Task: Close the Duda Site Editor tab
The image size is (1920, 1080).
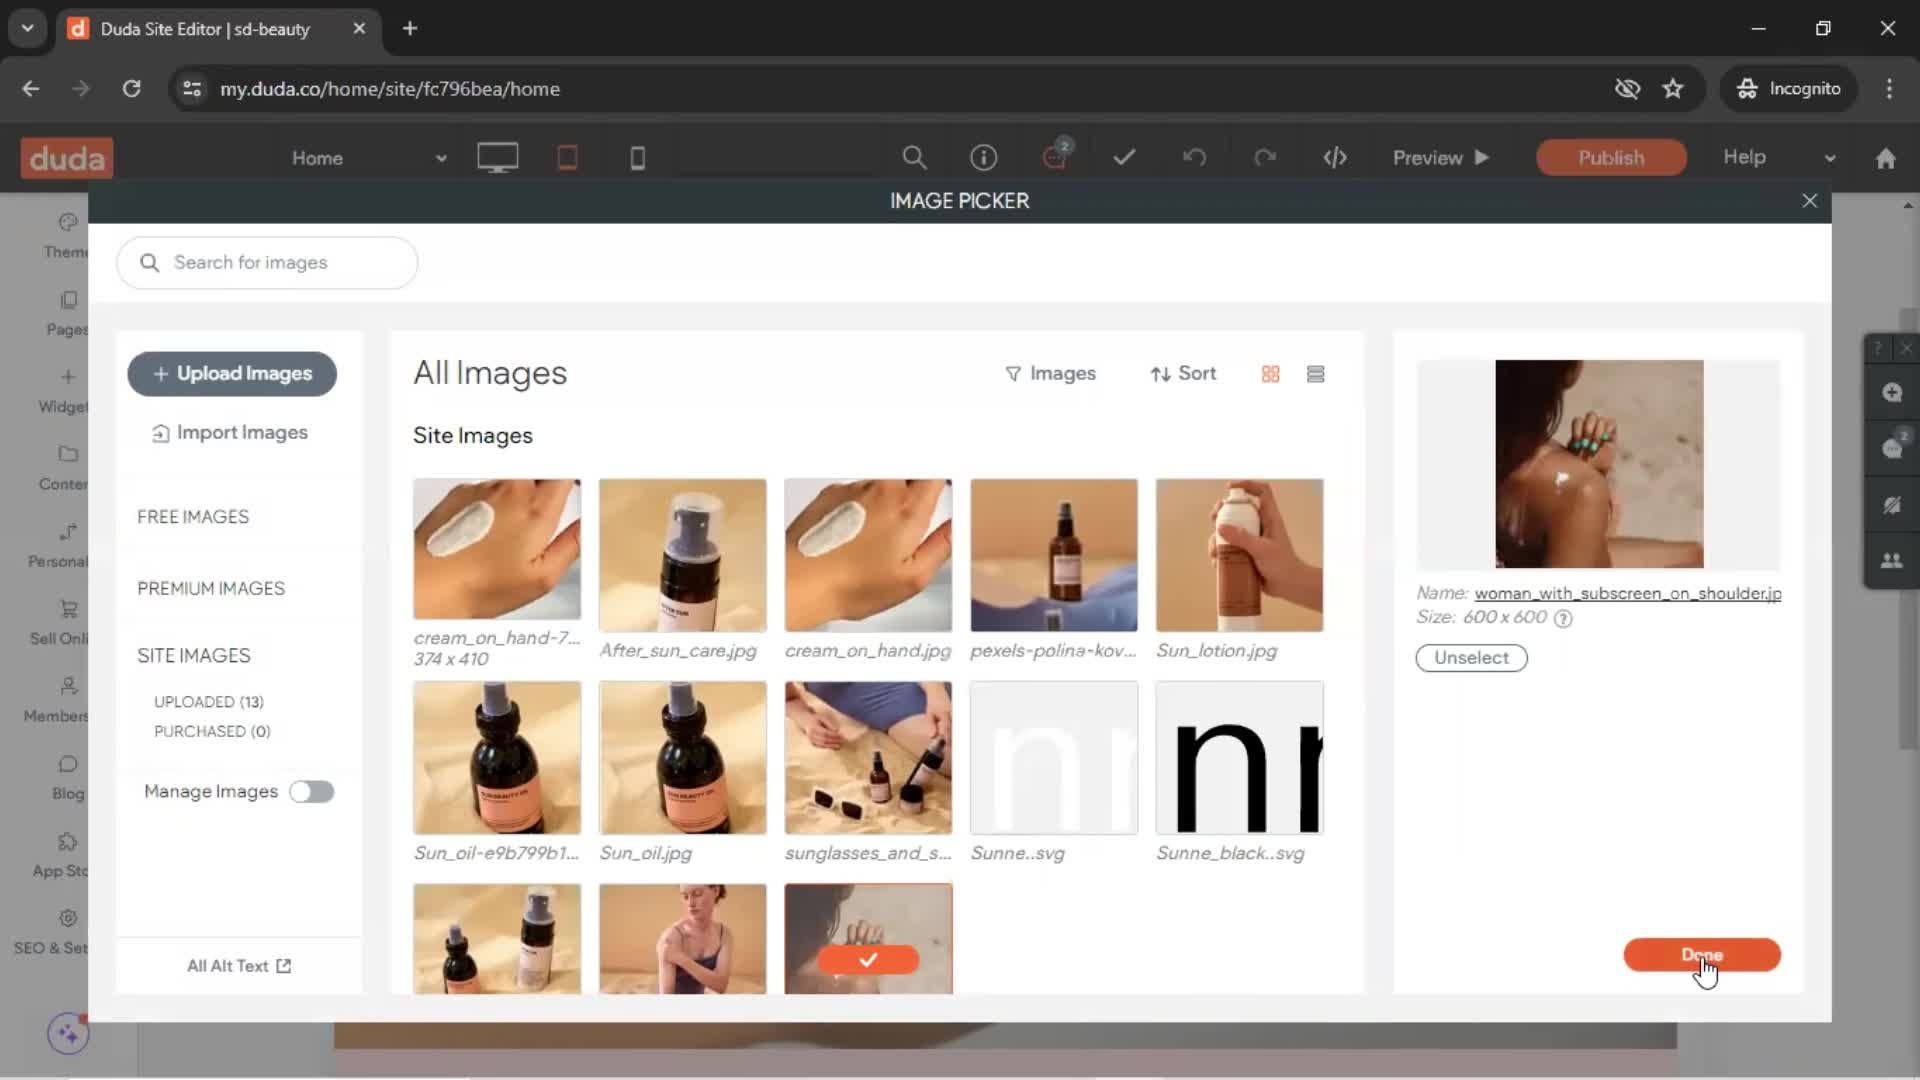Action: tap(359, 28)
